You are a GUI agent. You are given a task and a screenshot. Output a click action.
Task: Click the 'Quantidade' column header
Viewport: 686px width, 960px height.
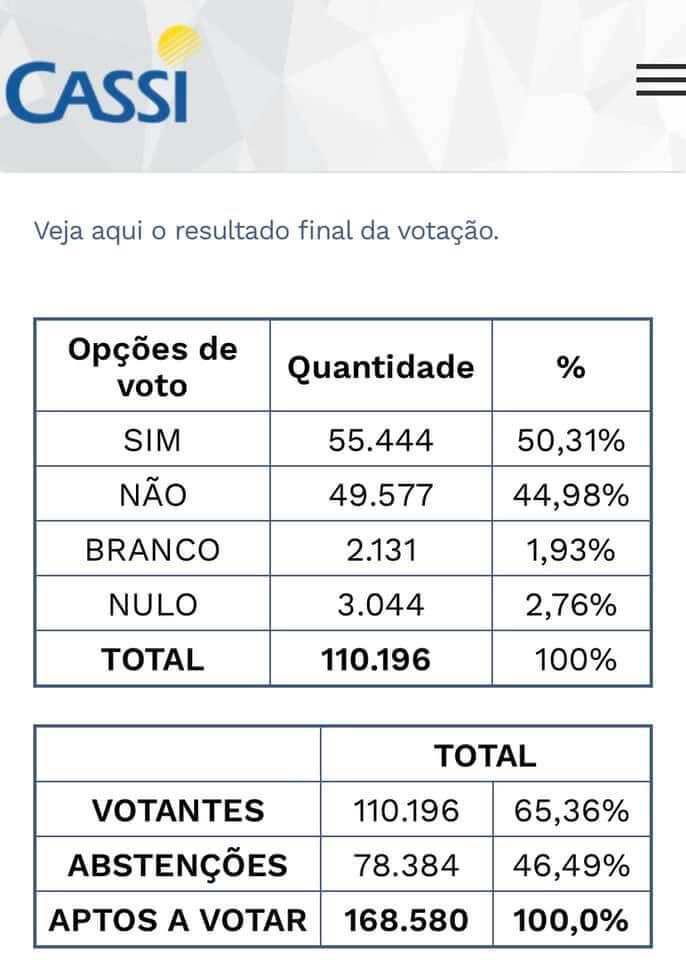tap(381, 366)
